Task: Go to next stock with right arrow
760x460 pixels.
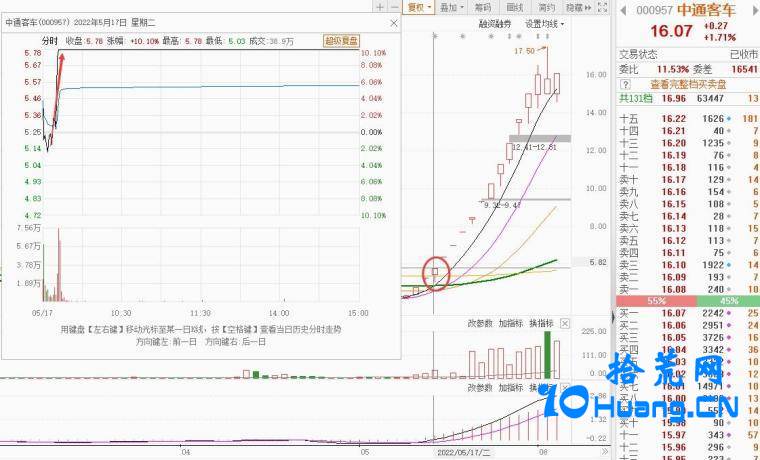Action: point(756,10)
